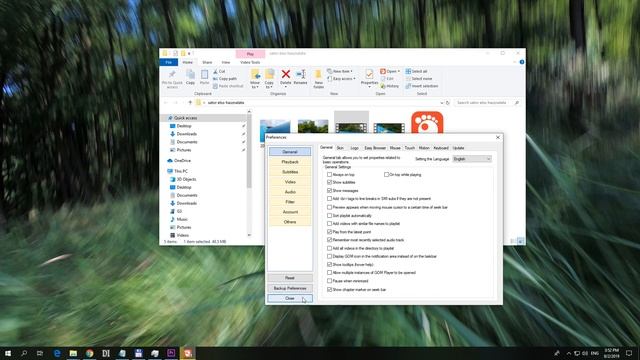Toggle Show chapter marker on seek bar
The width and height of the screenshot is (640, 360).
(x=329, y=289)
